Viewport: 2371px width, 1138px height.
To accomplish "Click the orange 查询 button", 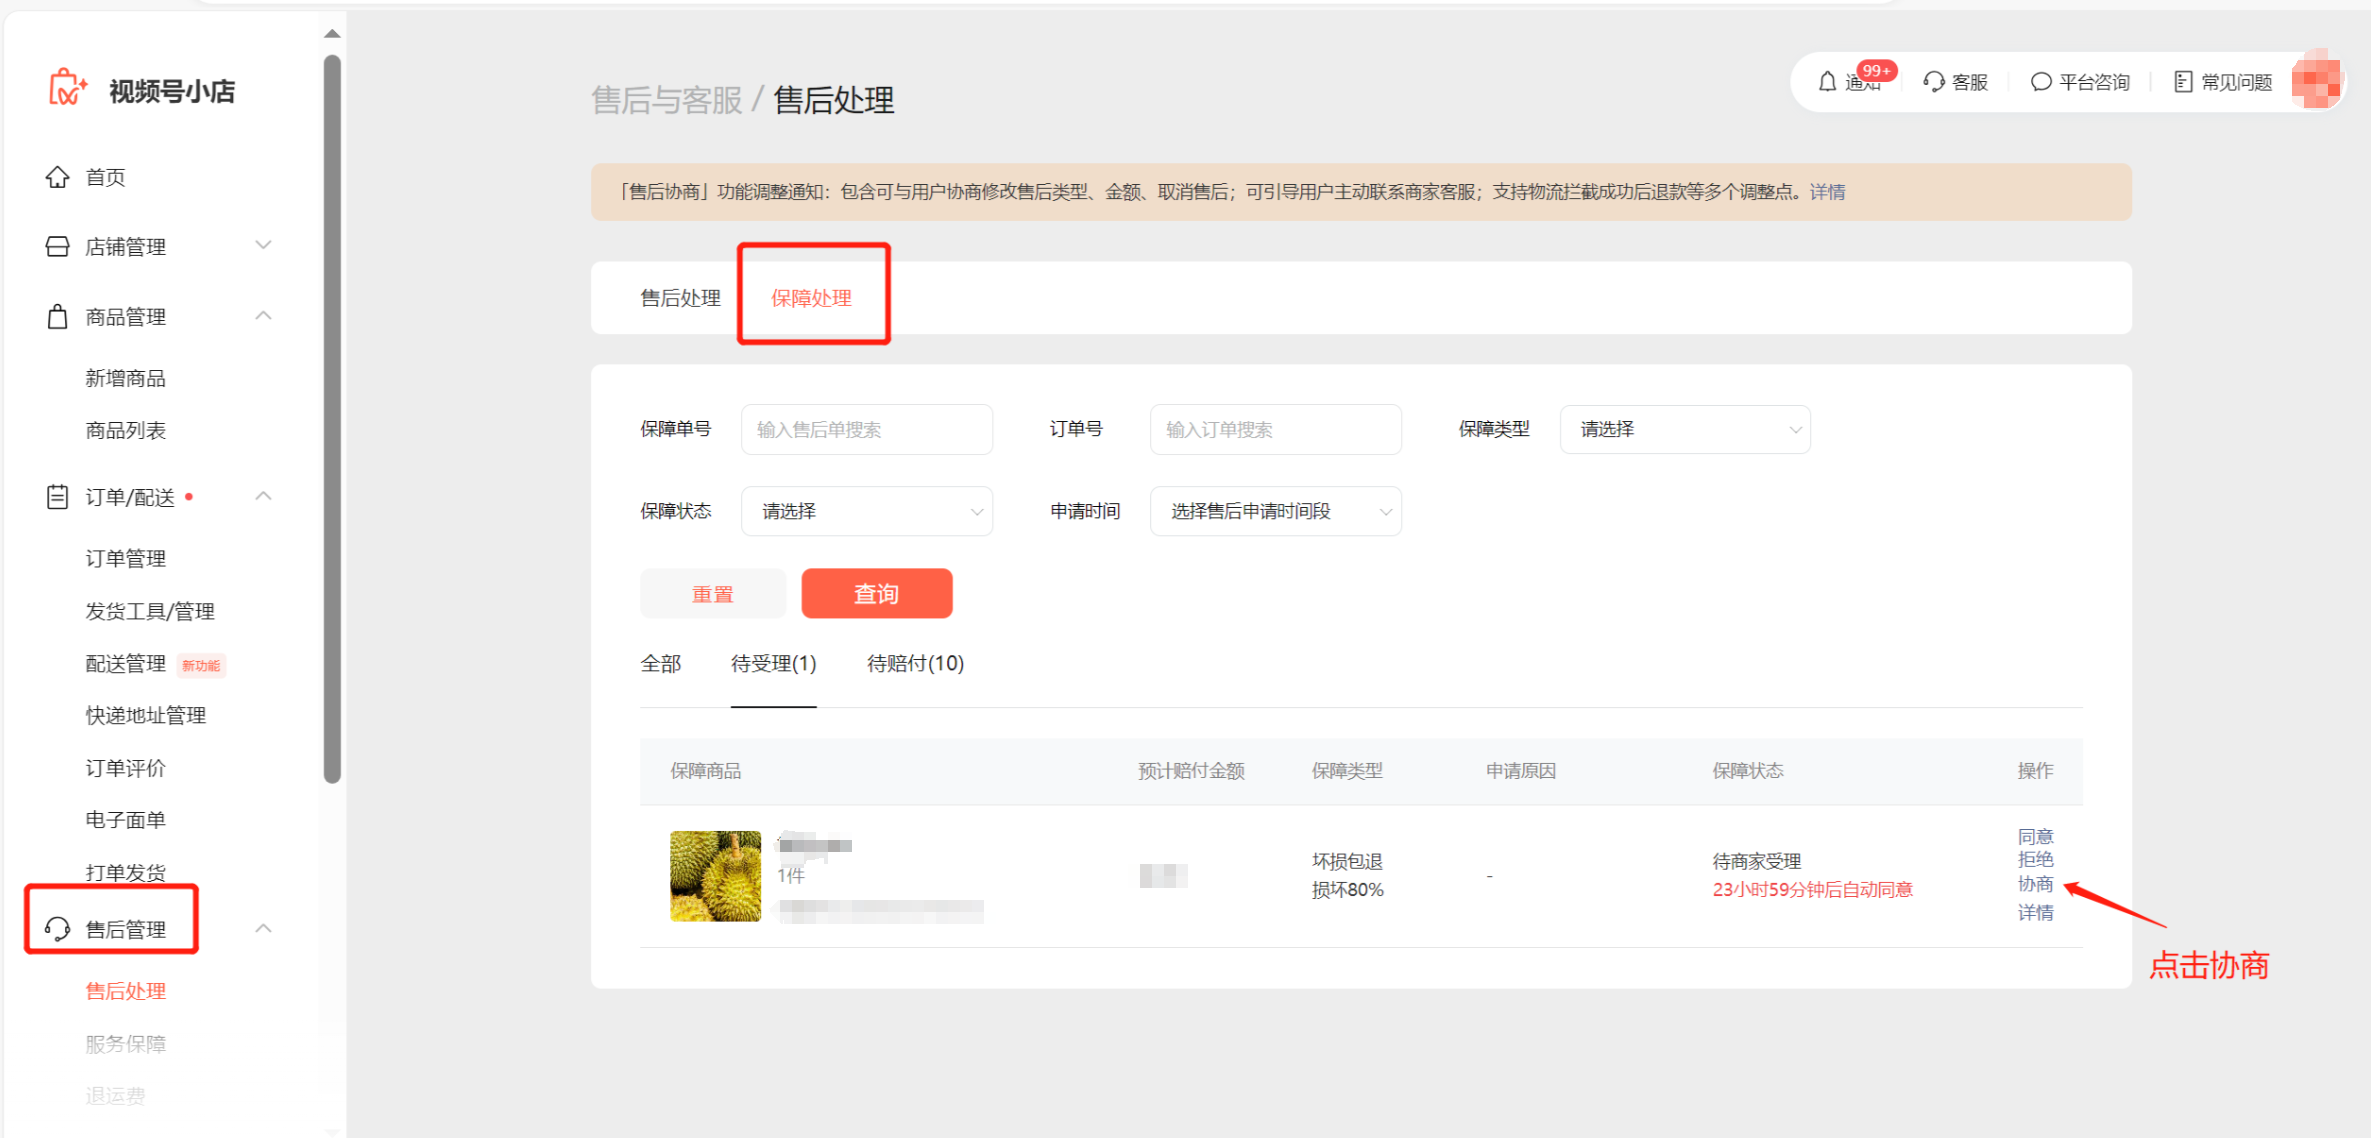I will coord(876,594).
